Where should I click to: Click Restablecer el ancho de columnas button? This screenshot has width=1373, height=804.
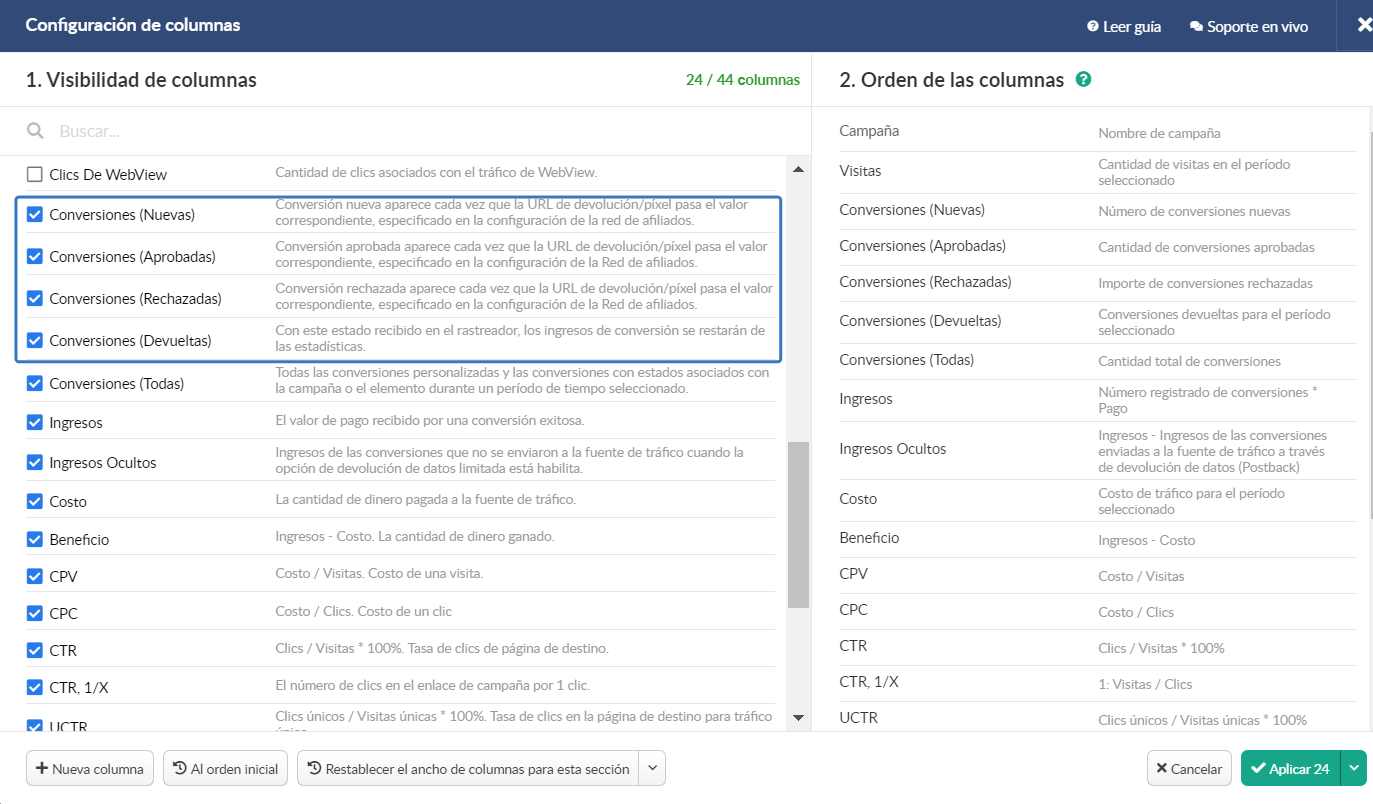(468, 769)
